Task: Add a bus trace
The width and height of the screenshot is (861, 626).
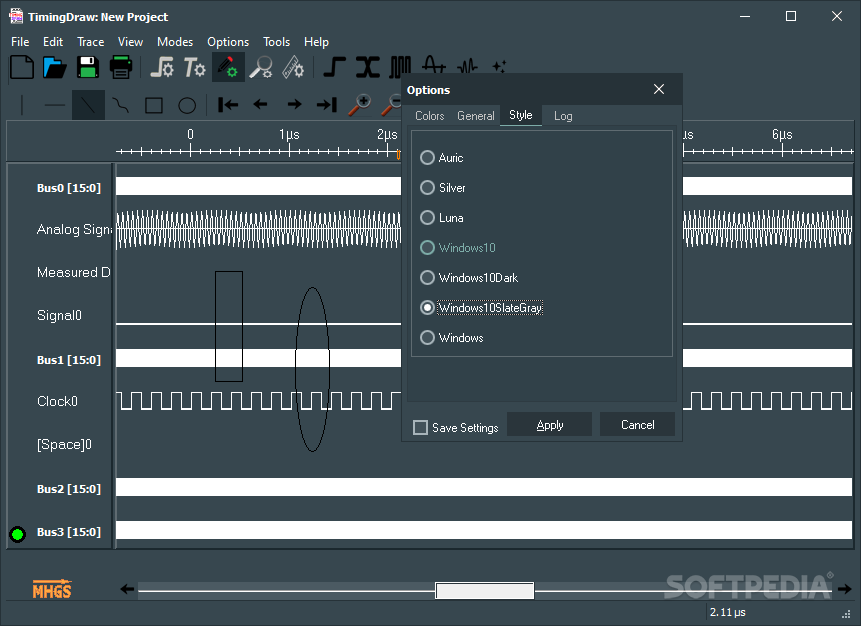Action: point(367,68)
